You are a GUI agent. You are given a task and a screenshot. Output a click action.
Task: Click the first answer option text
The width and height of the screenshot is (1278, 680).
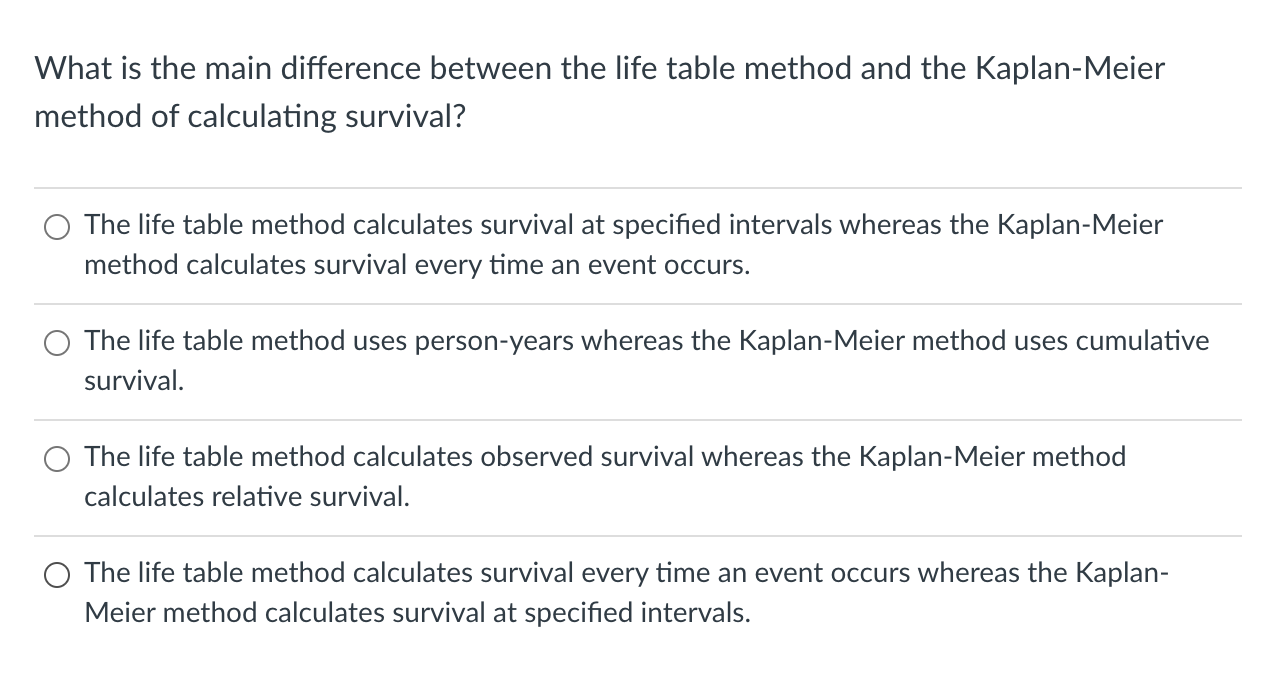pyautogui.click(x=622, y=245)
